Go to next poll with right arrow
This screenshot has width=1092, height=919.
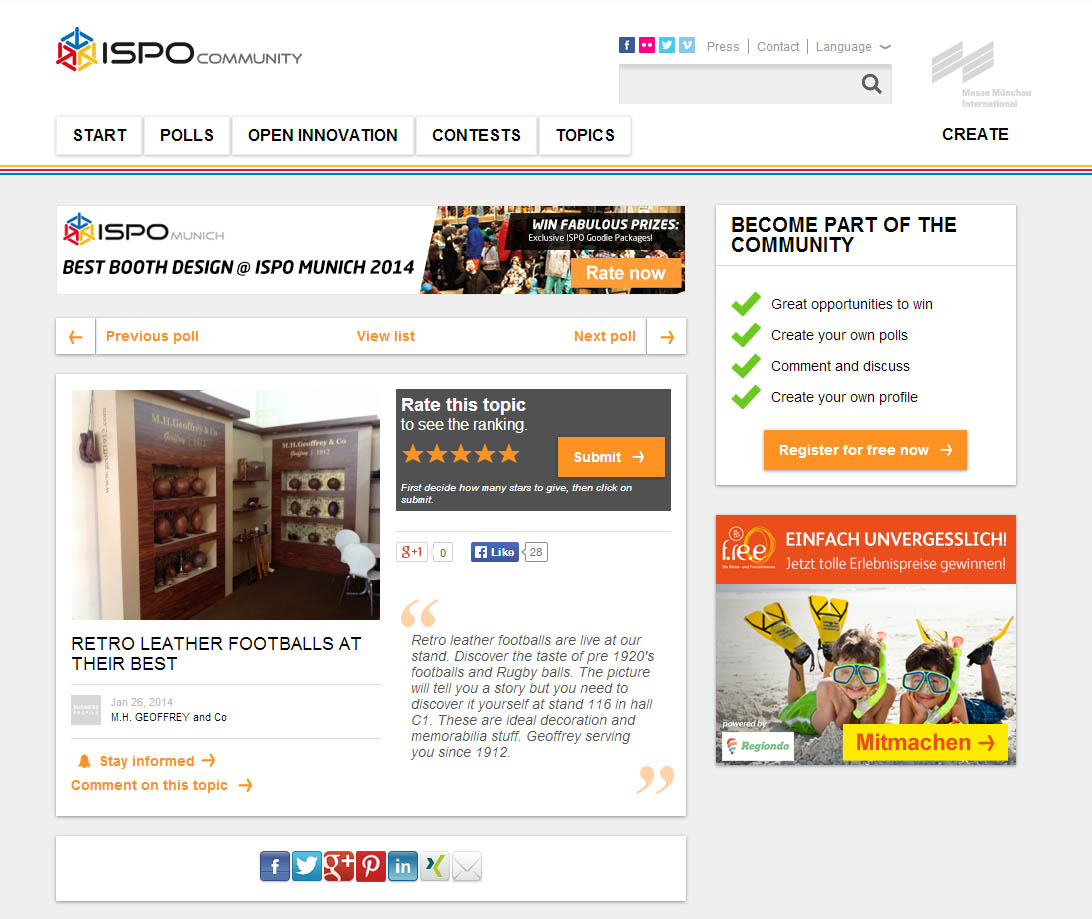coord(666,337)
